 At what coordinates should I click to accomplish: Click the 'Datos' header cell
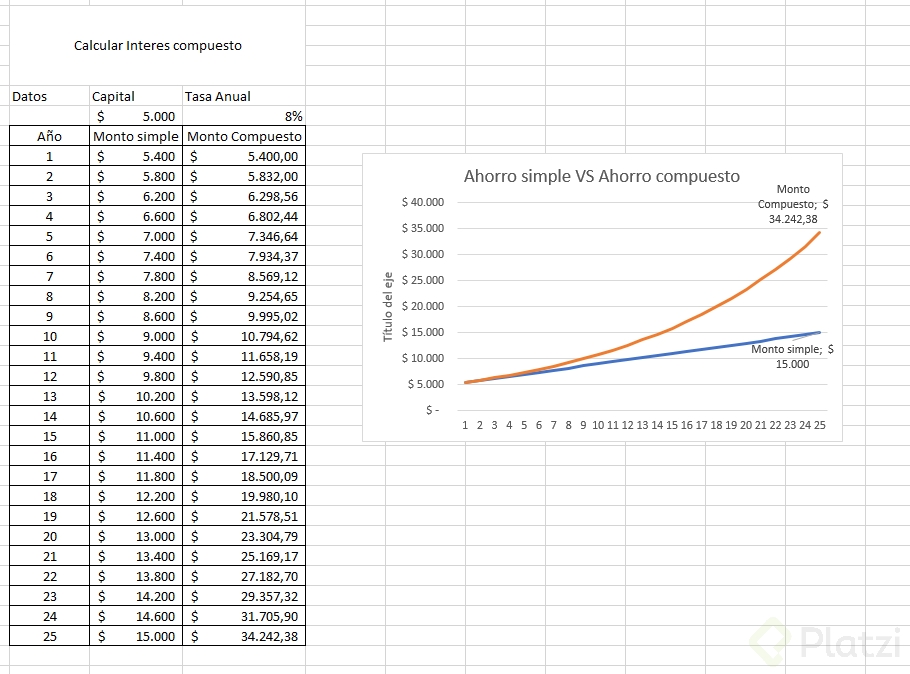(49, 96)
